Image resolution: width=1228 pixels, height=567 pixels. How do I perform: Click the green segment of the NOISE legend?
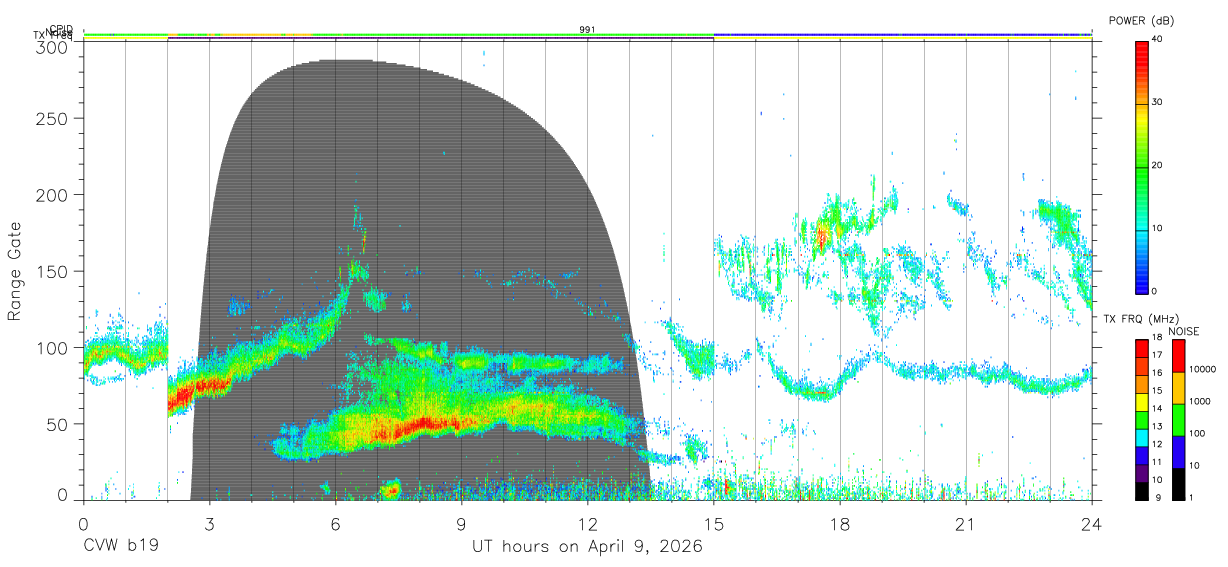pyautogui.click(x=1179, y=420)
